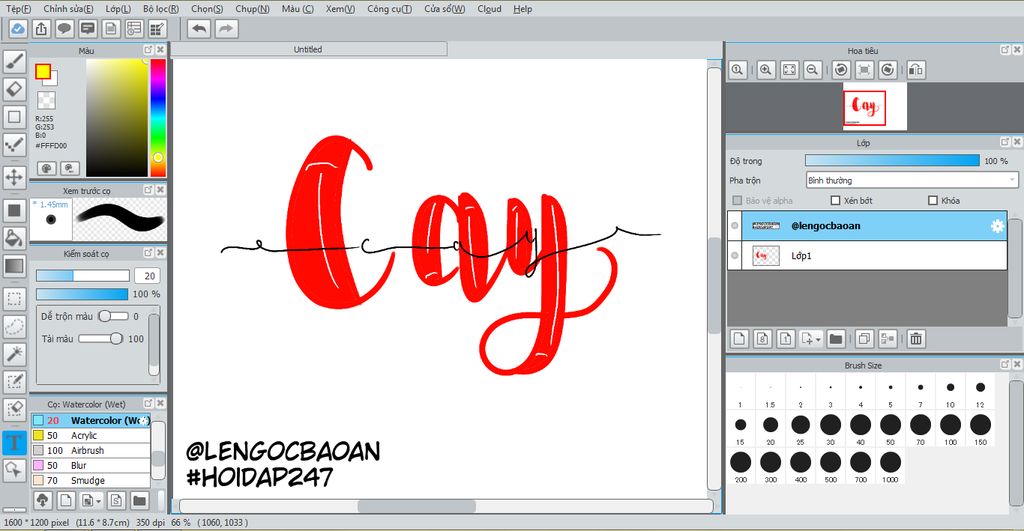Switch to the Untitled canvas tab
Screen dimensions: 1024x531
(x=308, y=49)
